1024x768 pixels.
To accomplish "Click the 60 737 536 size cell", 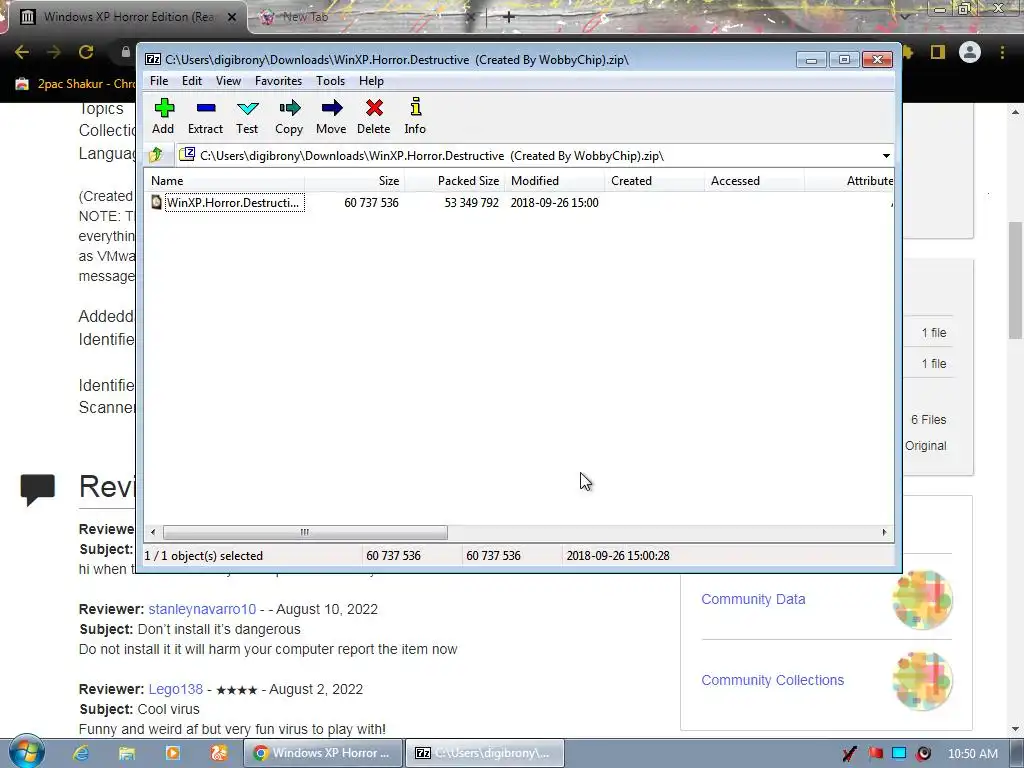I will pyautogui.click(x=371, y=202).
